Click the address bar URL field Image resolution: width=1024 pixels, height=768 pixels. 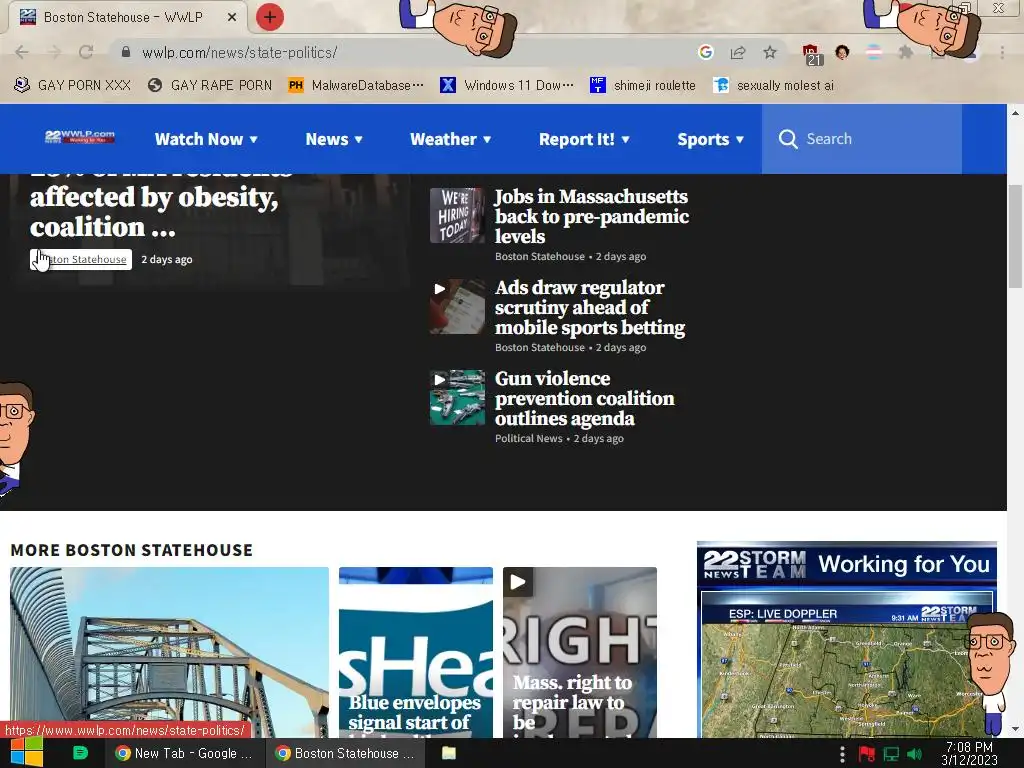click(x=405, y=52)
